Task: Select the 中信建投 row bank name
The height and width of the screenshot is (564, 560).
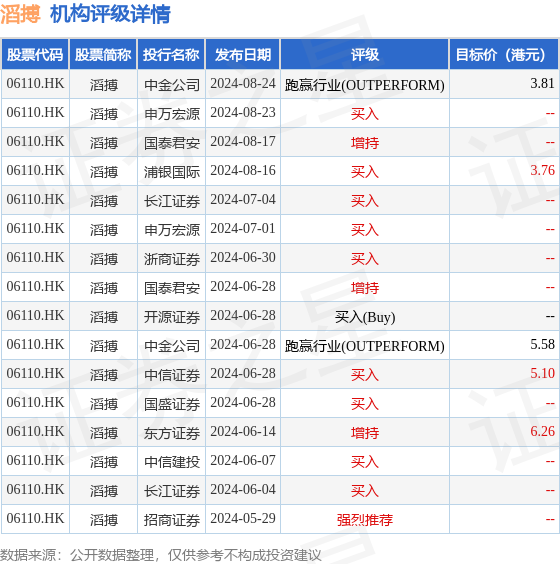Action: tap(172, 462)
